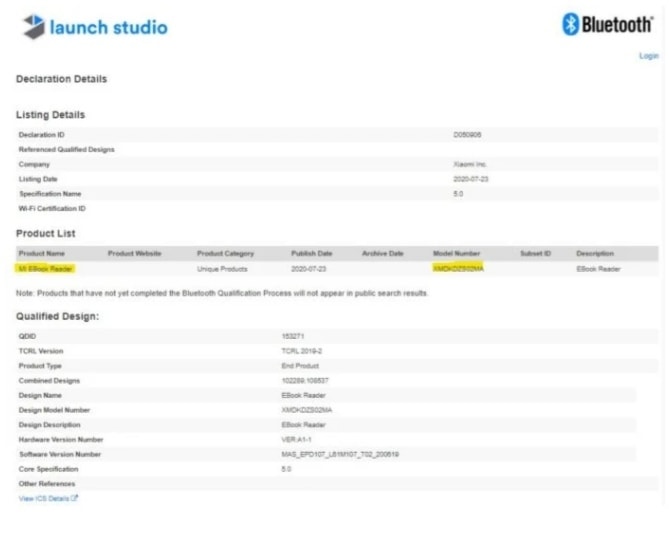The height and width of the screenshot is (534, 669).
Task: Click the Xiaomi Inc. company value
Action: pyautogui.click(x=470, y=164)
